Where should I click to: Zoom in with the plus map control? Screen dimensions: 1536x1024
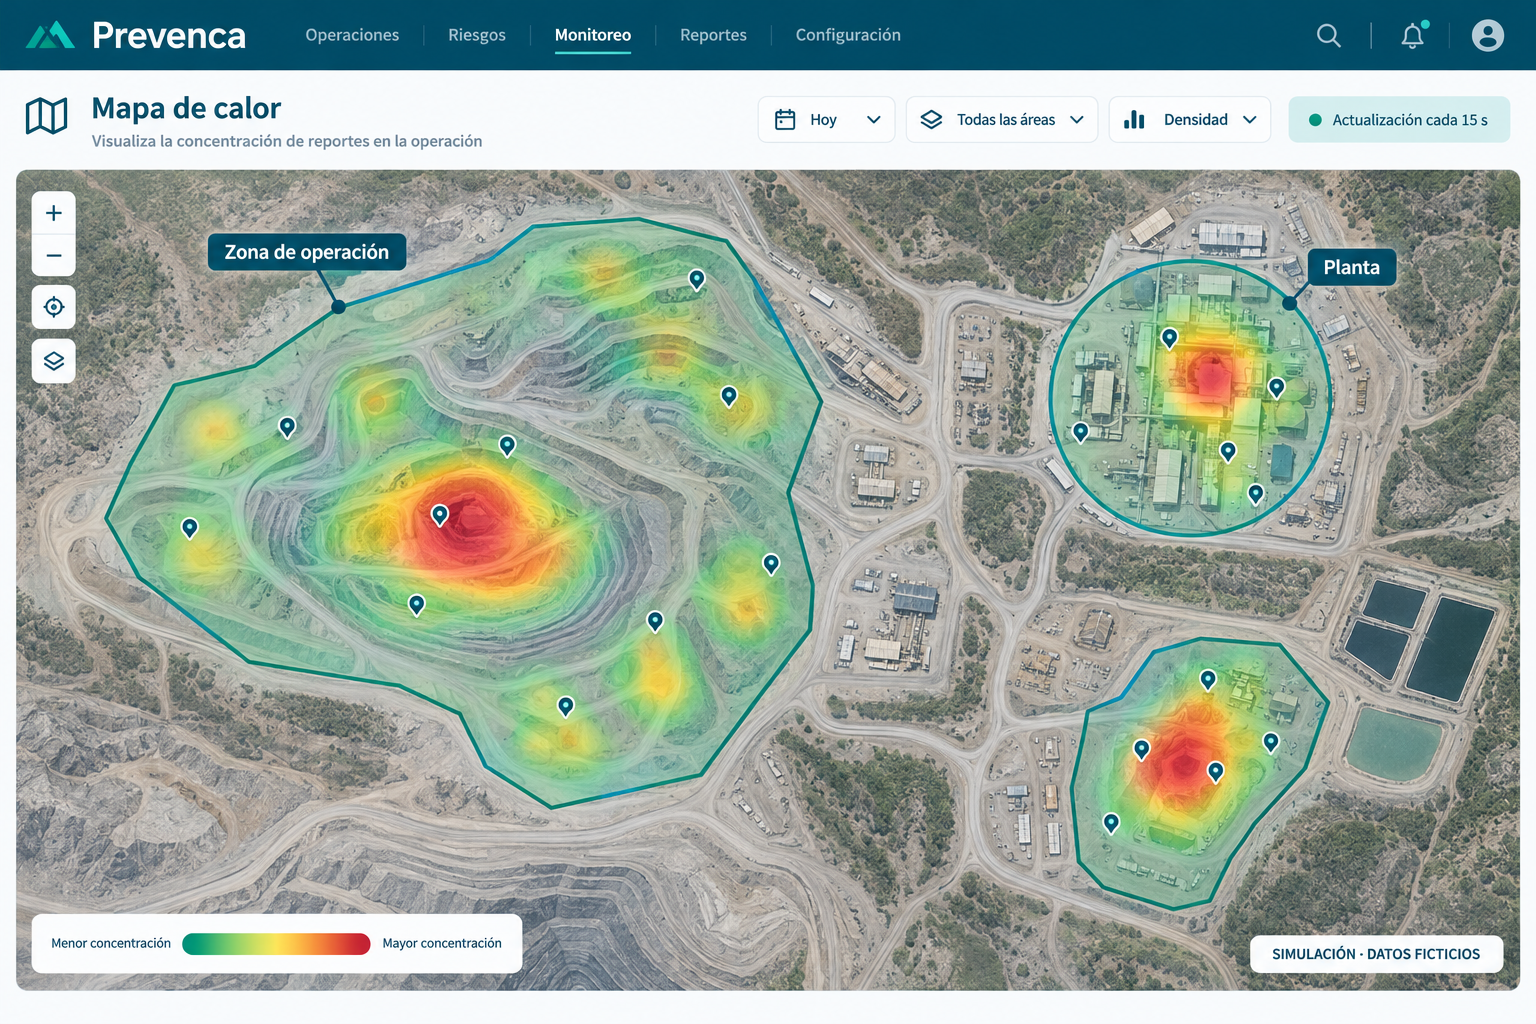point(54,213)
